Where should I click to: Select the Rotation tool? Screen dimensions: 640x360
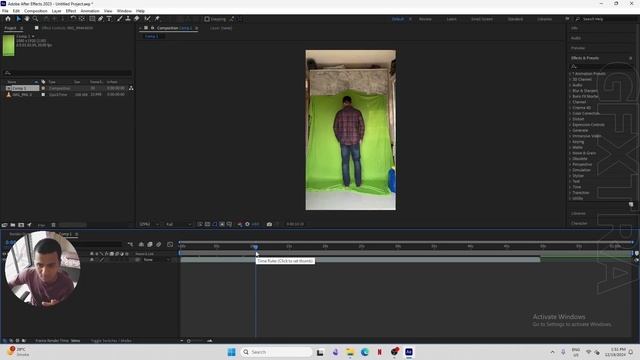tap(73, 19)
